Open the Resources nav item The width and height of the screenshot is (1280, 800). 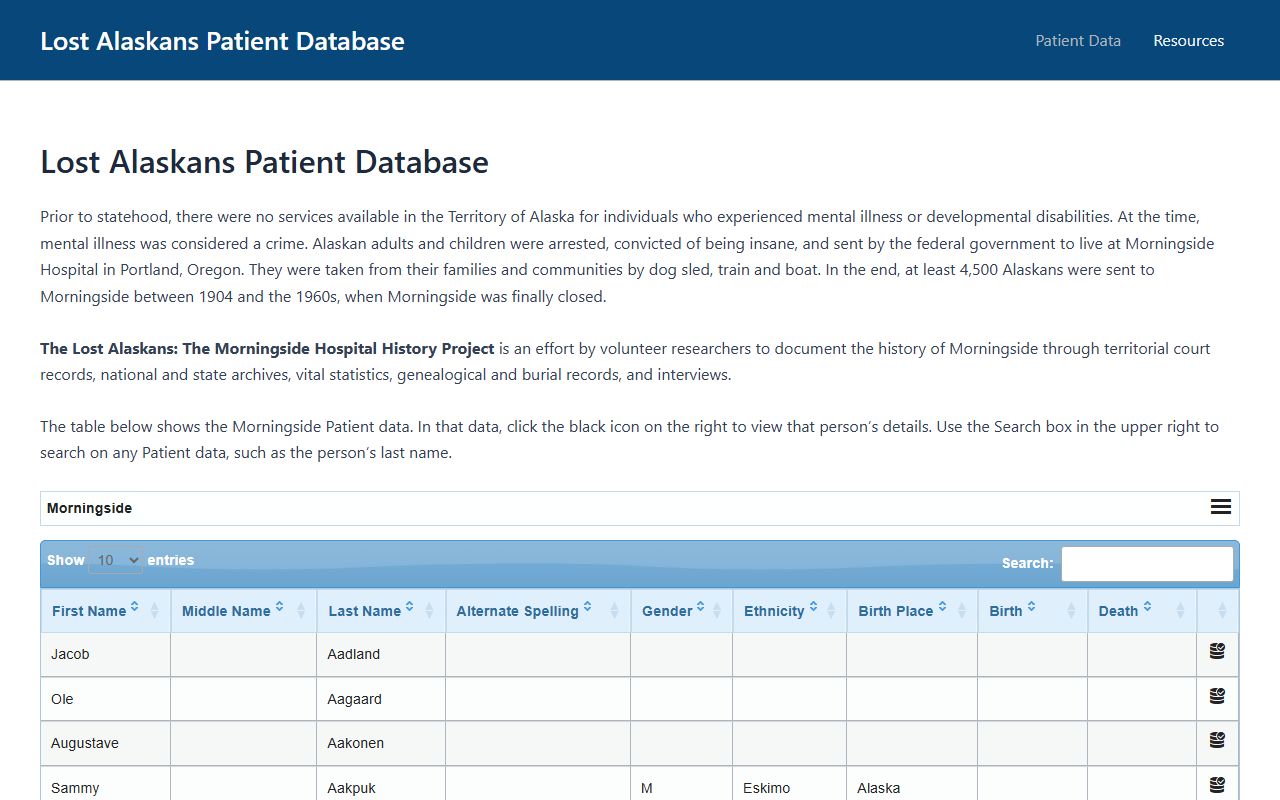1189,41
